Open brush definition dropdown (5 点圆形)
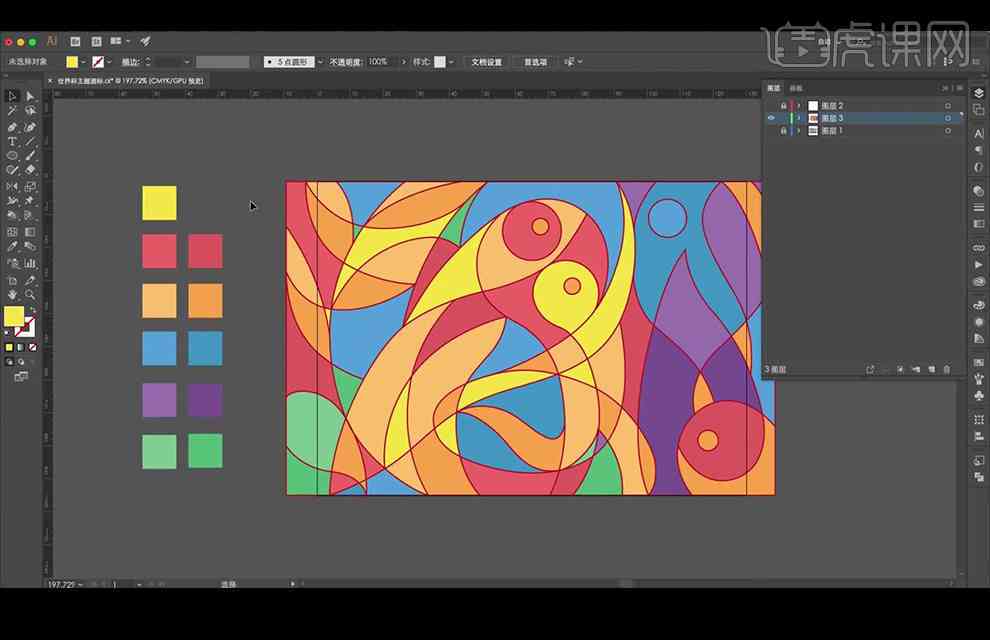The width and height of the screenshot is (990, 640). point(320,62)
